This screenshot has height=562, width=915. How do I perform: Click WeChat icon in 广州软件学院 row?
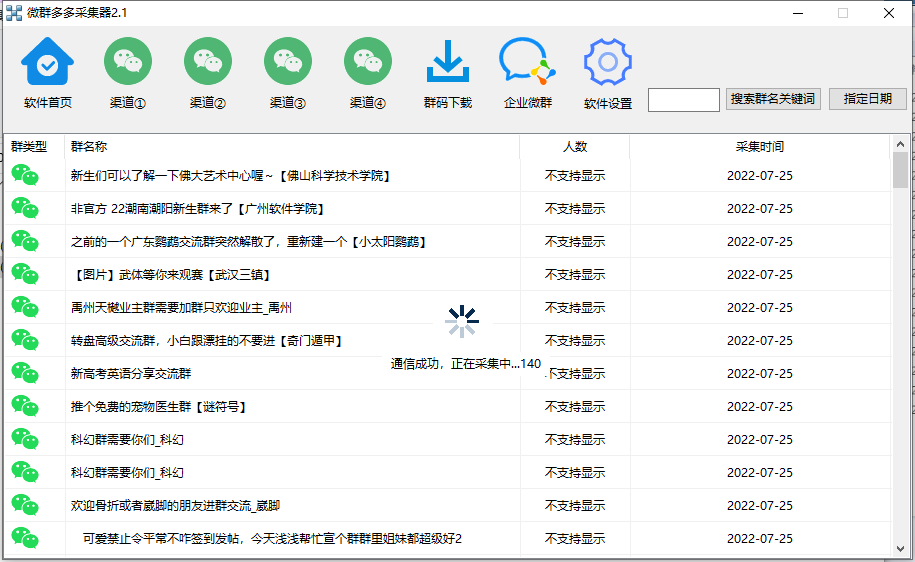(x=25, y=208)
